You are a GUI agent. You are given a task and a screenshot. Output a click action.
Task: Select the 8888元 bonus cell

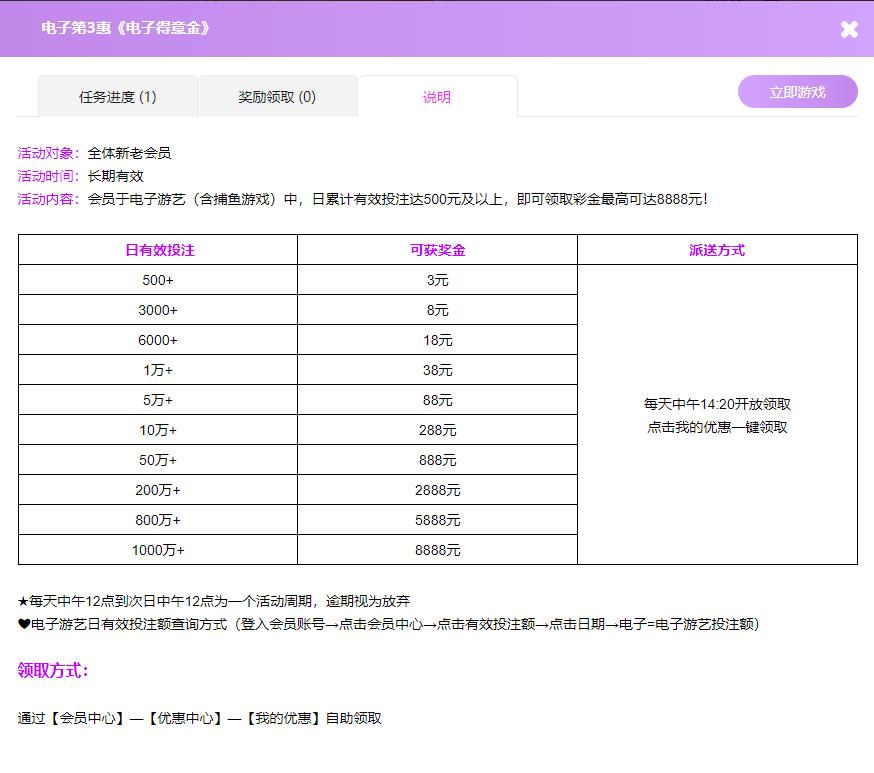point(437,550)
